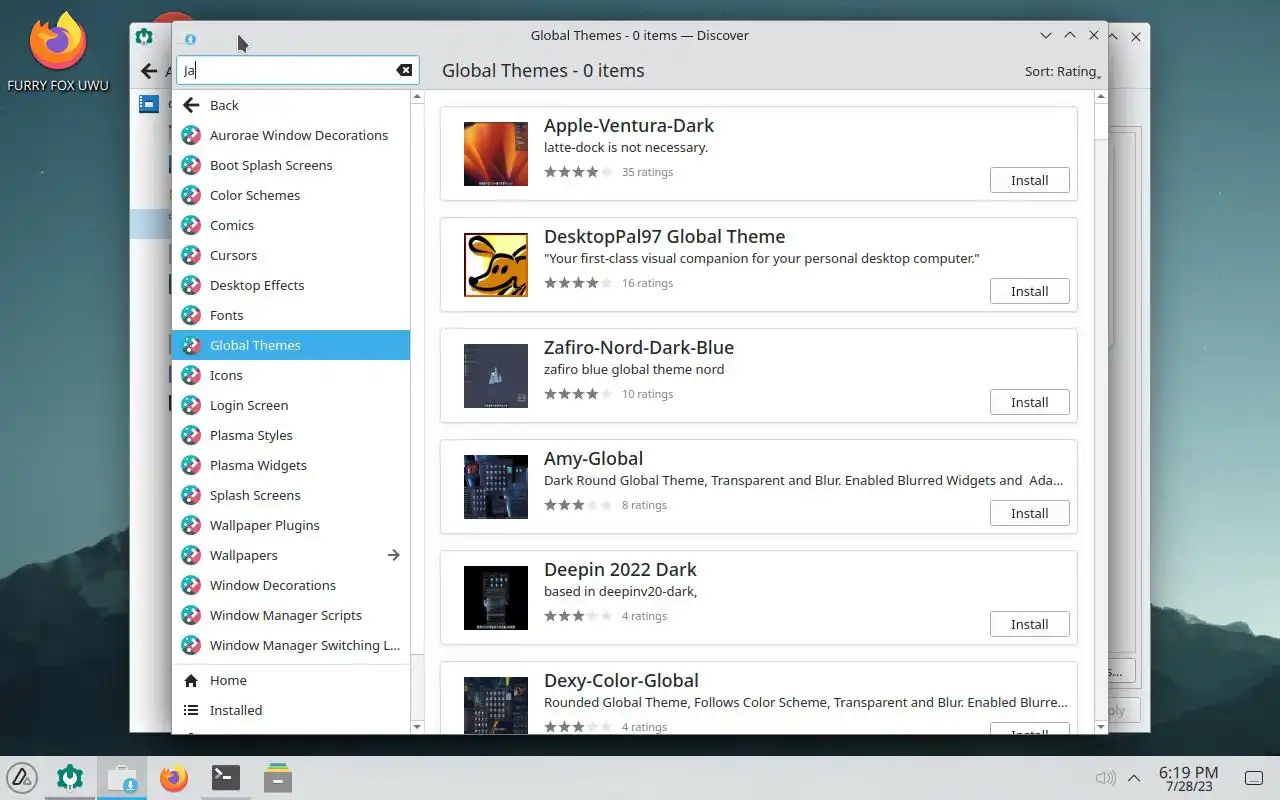Open the Installed applications list
Image resolution: width=1280 pixels, height=800 pixels.
(291, 710)
